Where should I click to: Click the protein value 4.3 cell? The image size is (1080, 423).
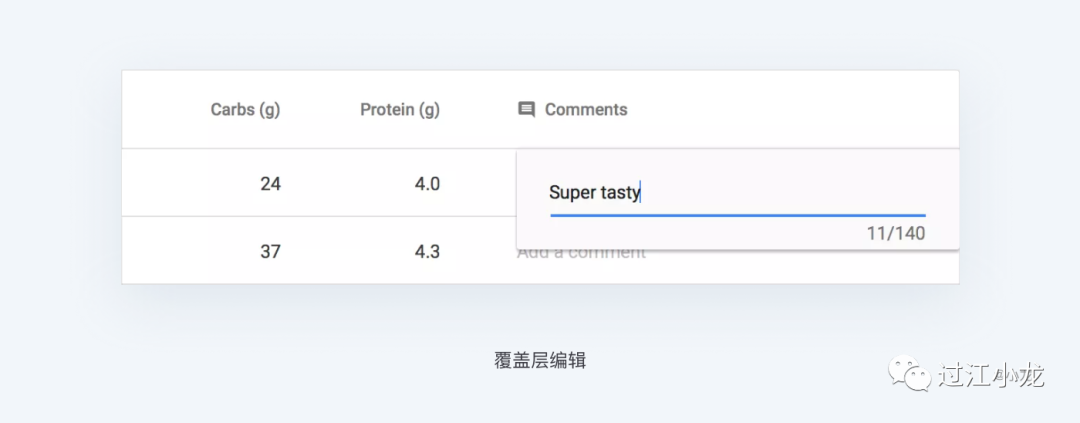427,251
